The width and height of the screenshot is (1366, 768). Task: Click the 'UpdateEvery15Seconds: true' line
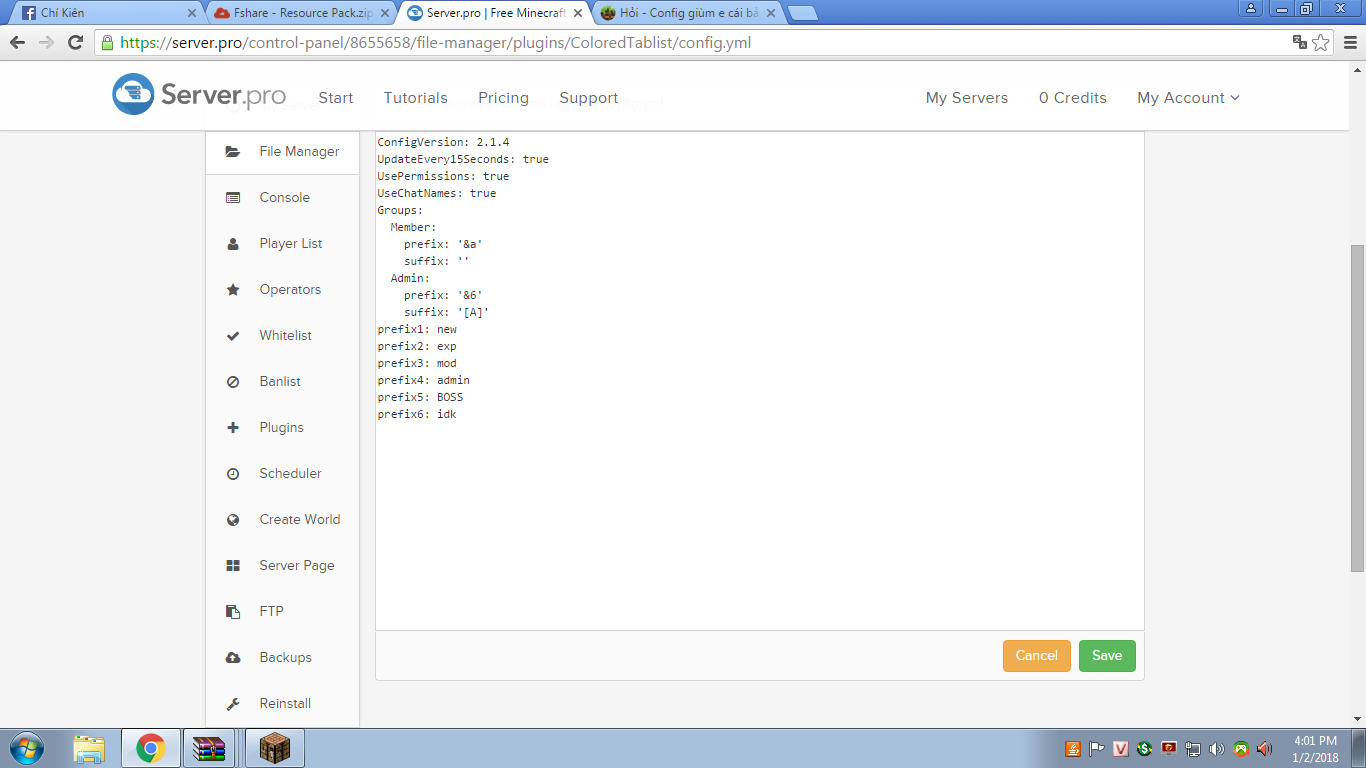[463, 159]
